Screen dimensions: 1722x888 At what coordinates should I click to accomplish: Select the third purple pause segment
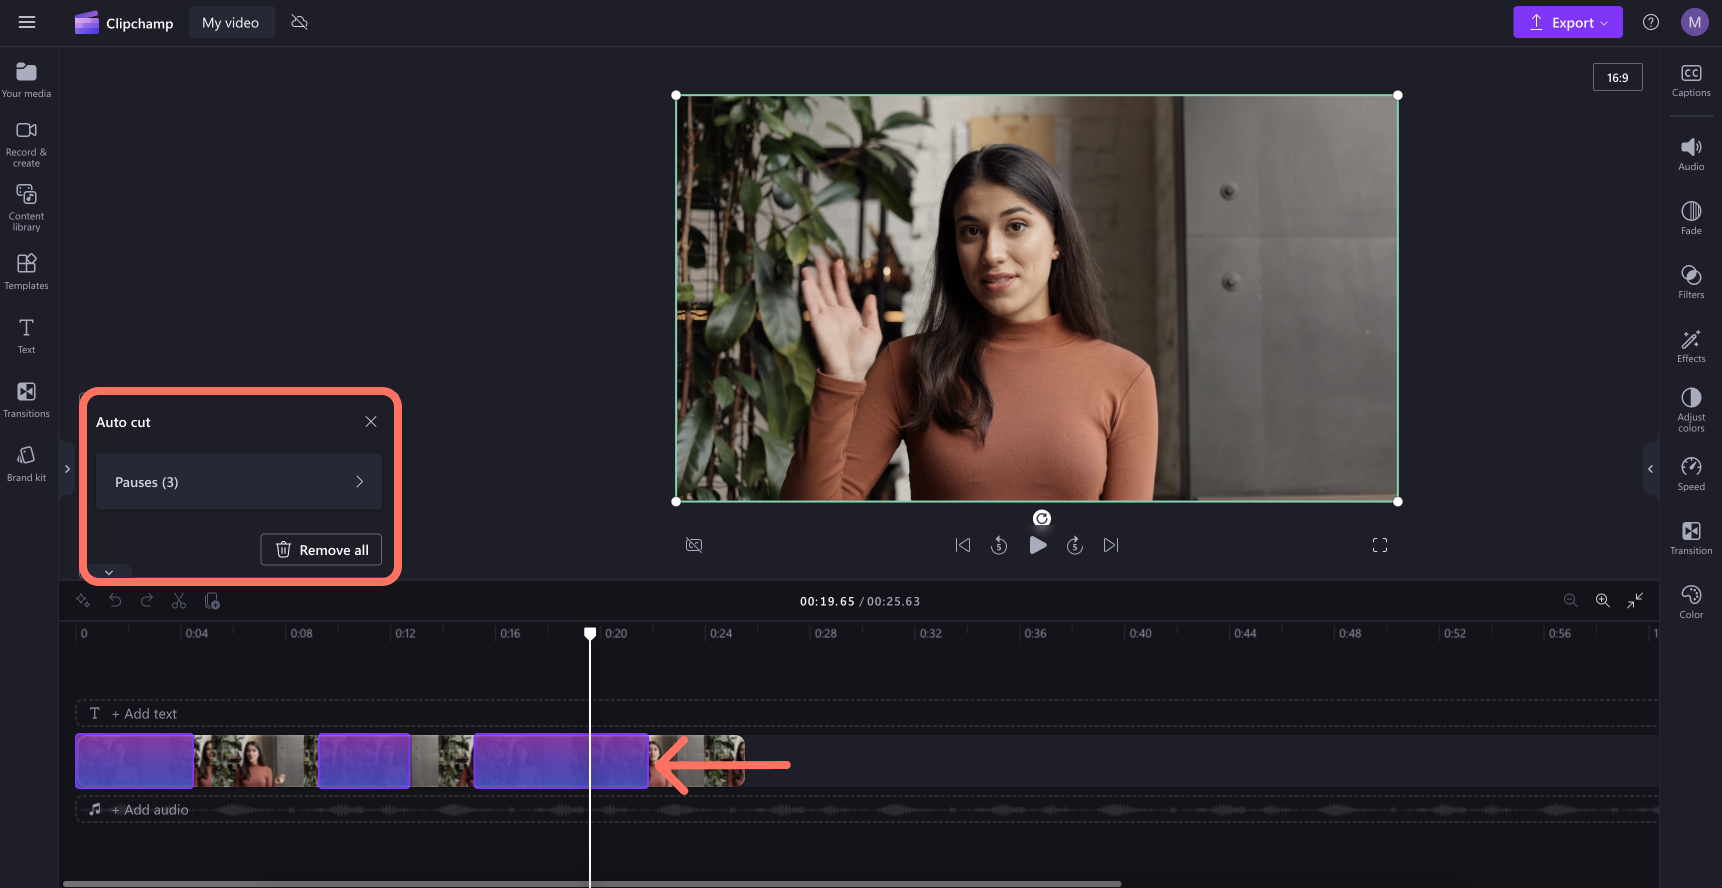click(x=561, y=761)
